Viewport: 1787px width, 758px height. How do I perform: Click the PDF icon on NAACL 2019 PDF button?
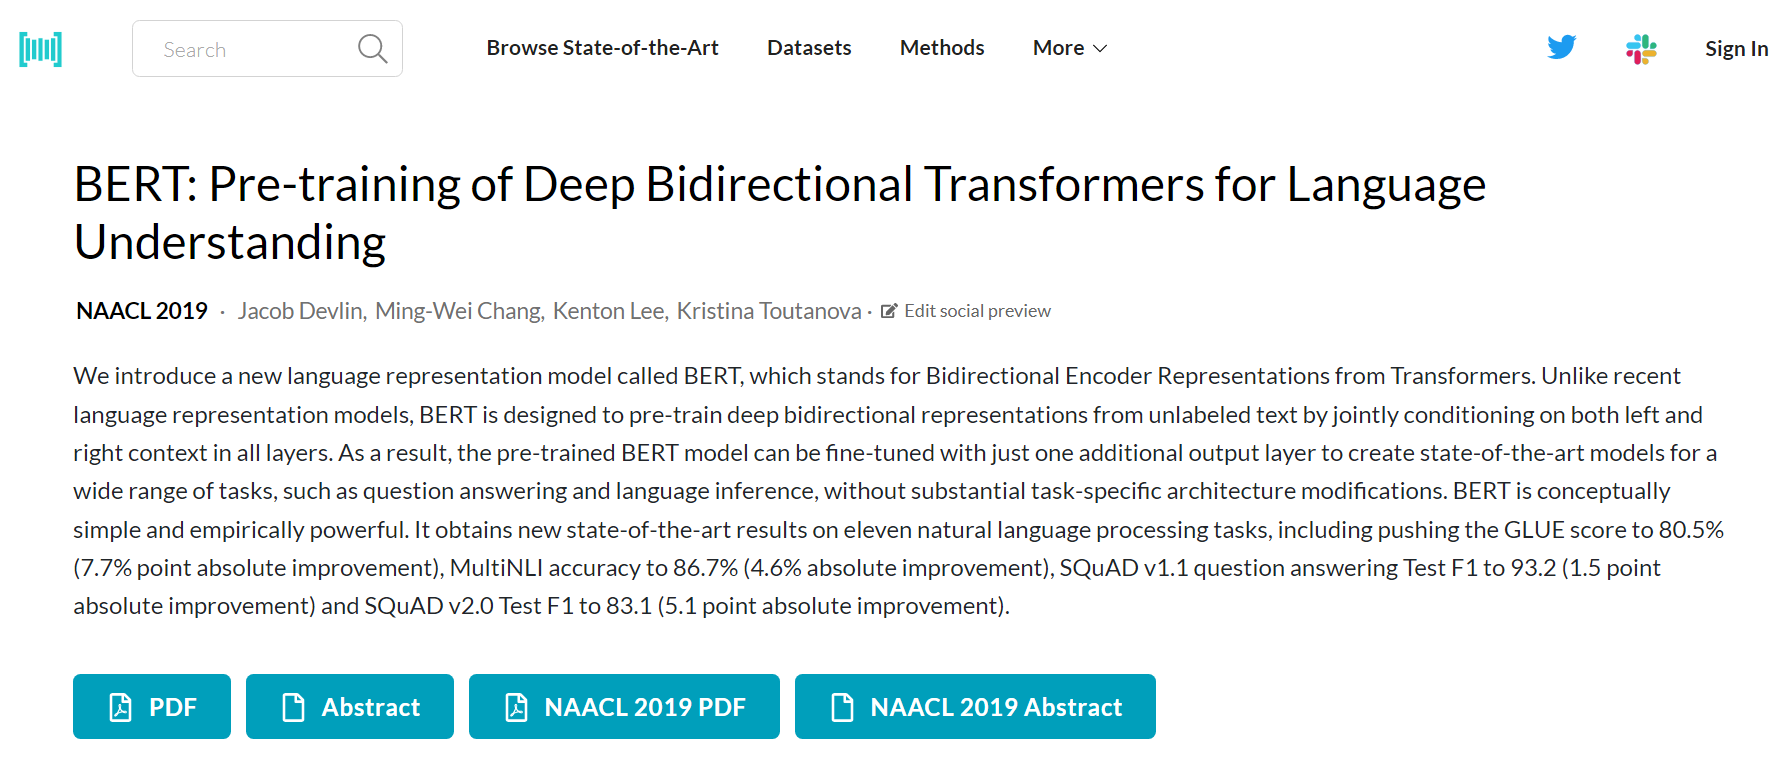pyautogui.click(x=516, y=707)
